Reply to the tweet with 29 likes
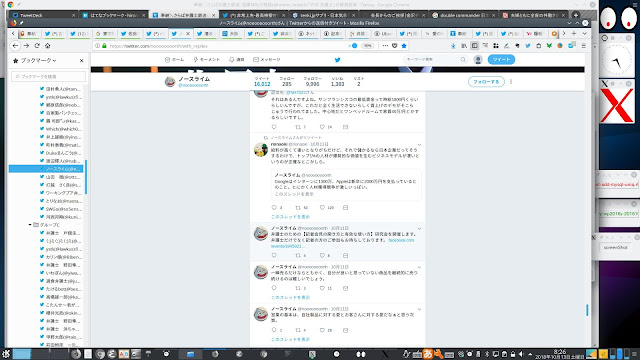 [x=274, y=330]
